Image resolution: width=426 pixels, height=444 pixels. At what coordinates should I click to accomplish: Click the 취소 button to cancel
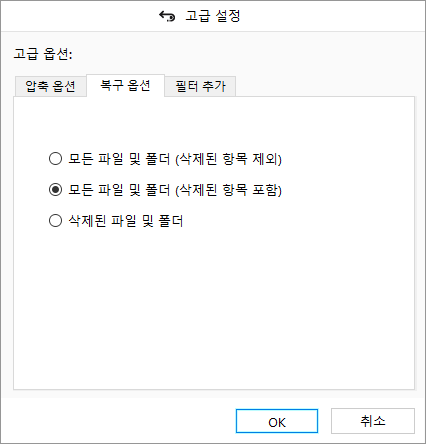tap(373, 421)
